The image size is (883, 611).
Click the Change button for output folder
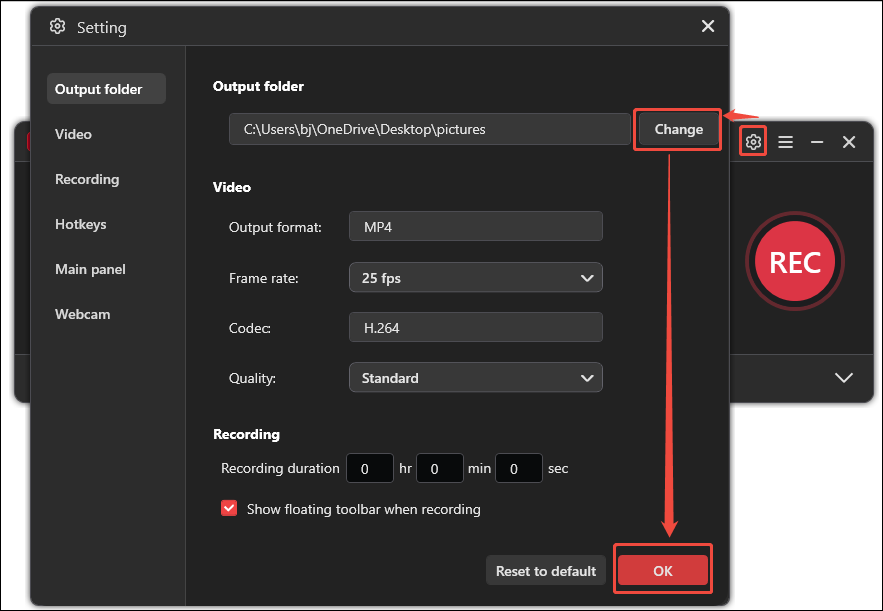pyautogui.click(x=677, y=129)
